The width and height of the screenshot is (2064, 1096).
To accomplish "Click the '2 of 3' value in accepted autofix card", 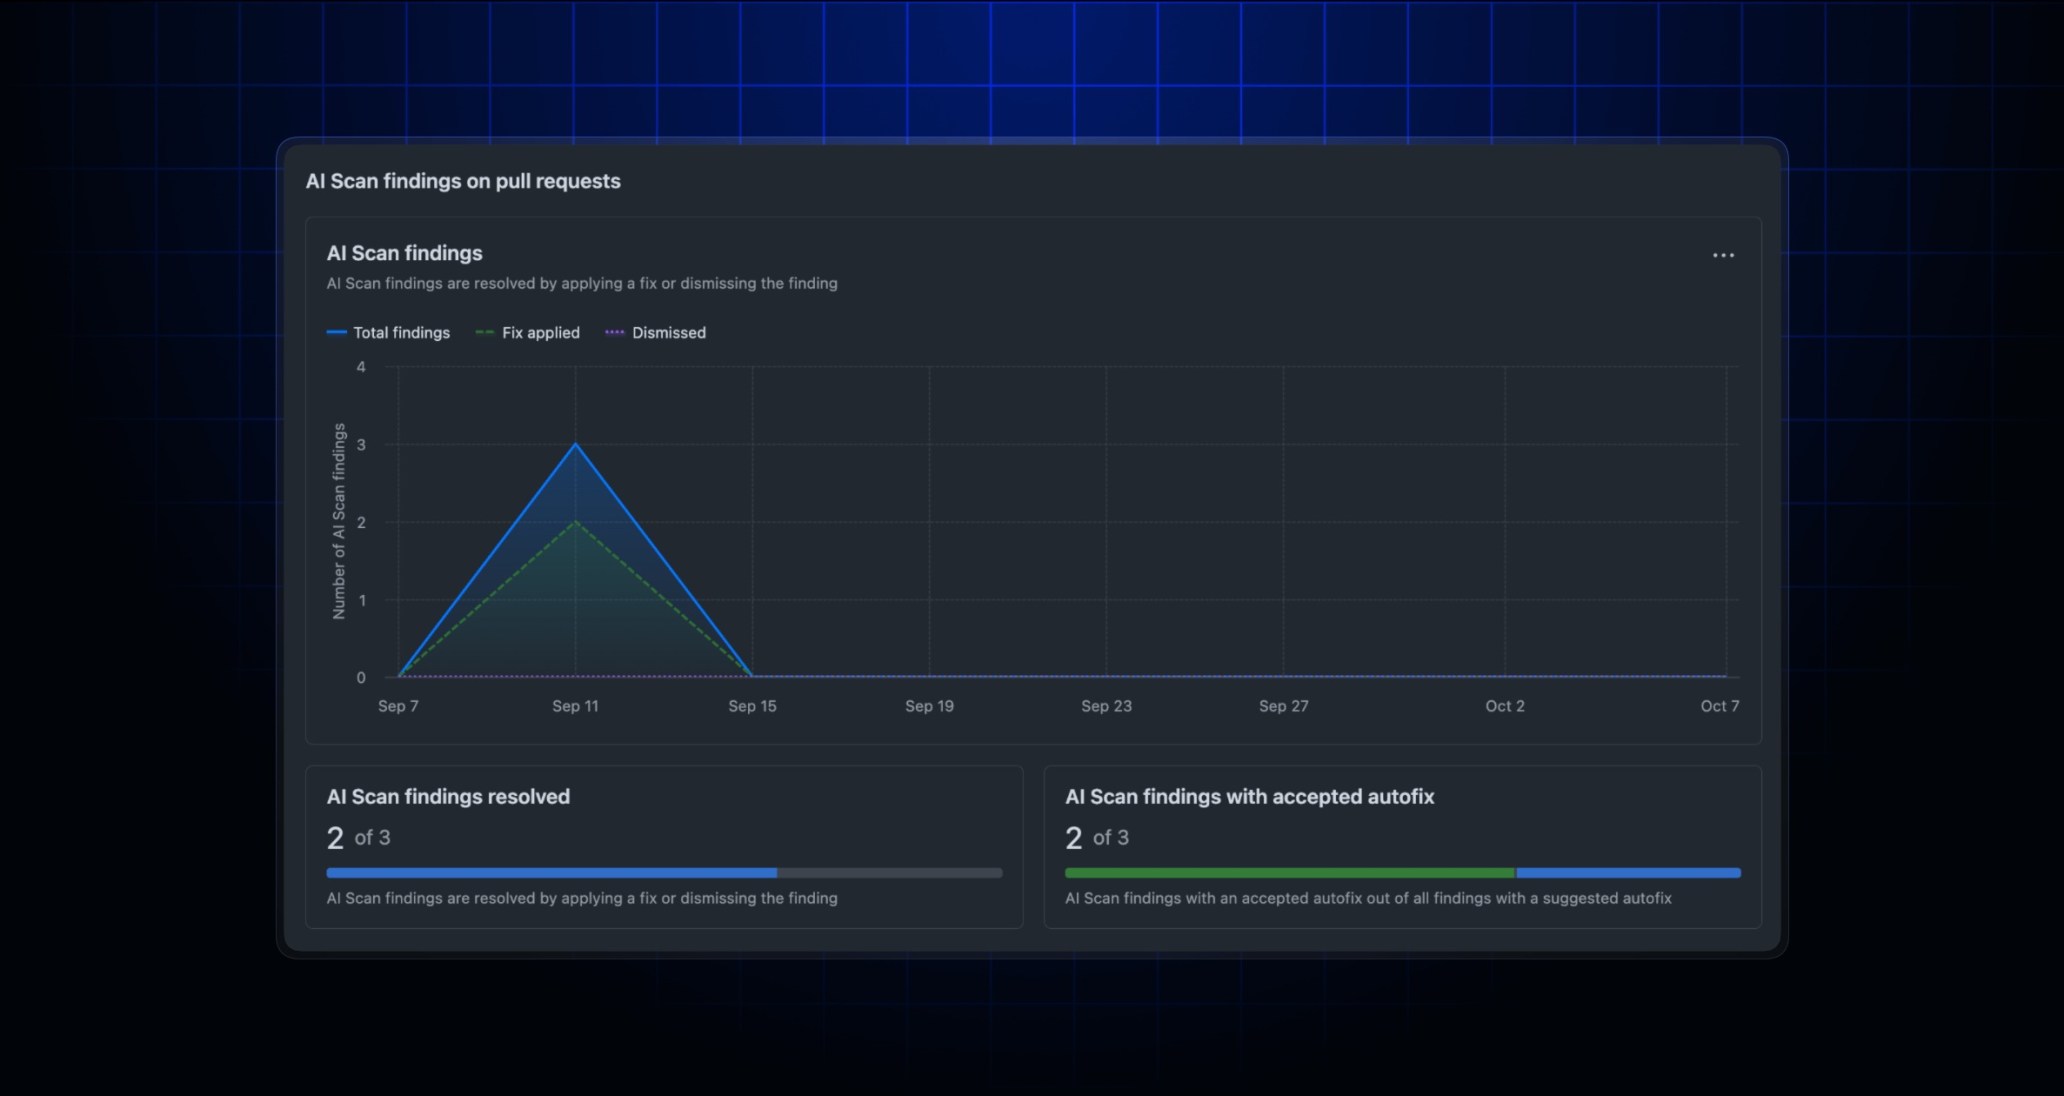I will point(1097,838).
